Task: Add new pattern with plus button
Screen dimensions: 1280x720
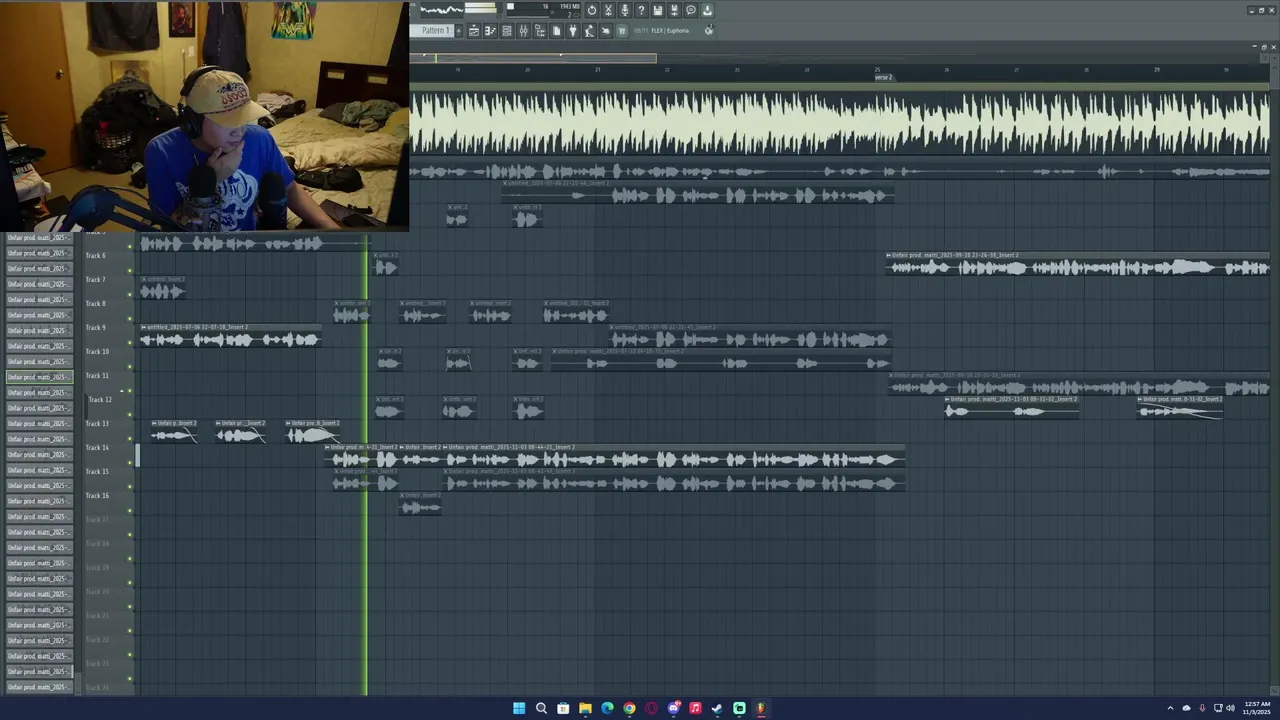Action: coord(459,31)
